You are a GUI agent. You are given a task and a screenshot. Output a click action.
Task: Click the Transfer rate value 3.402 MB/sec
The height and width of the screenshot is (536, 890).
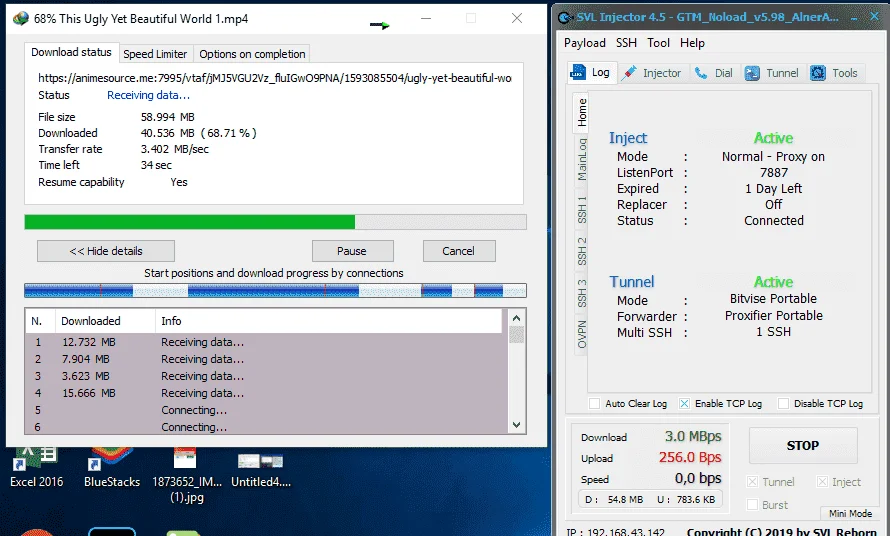click(175, 149)
